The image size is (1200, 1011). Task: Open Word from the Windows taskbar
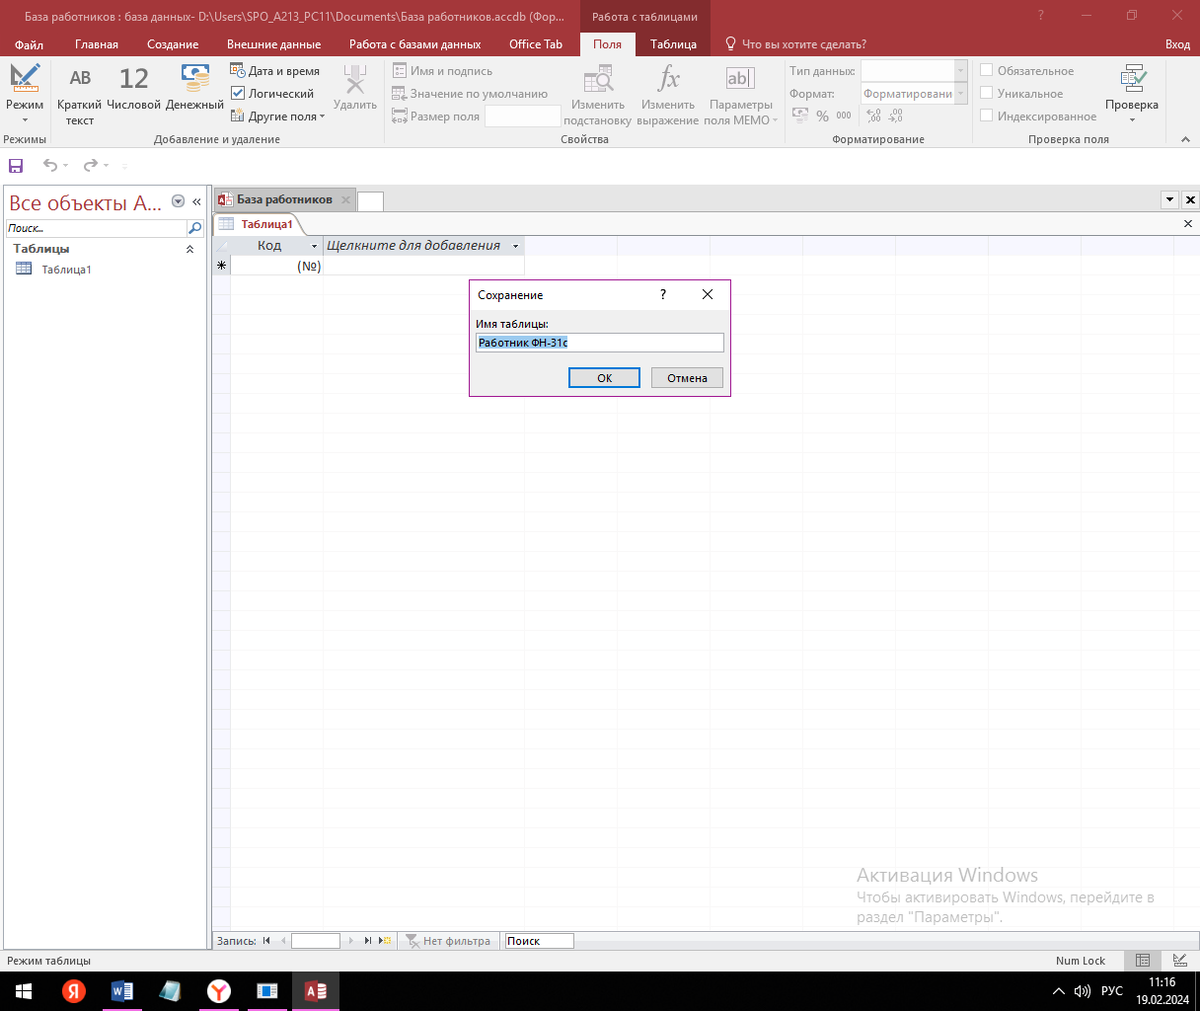122,991
